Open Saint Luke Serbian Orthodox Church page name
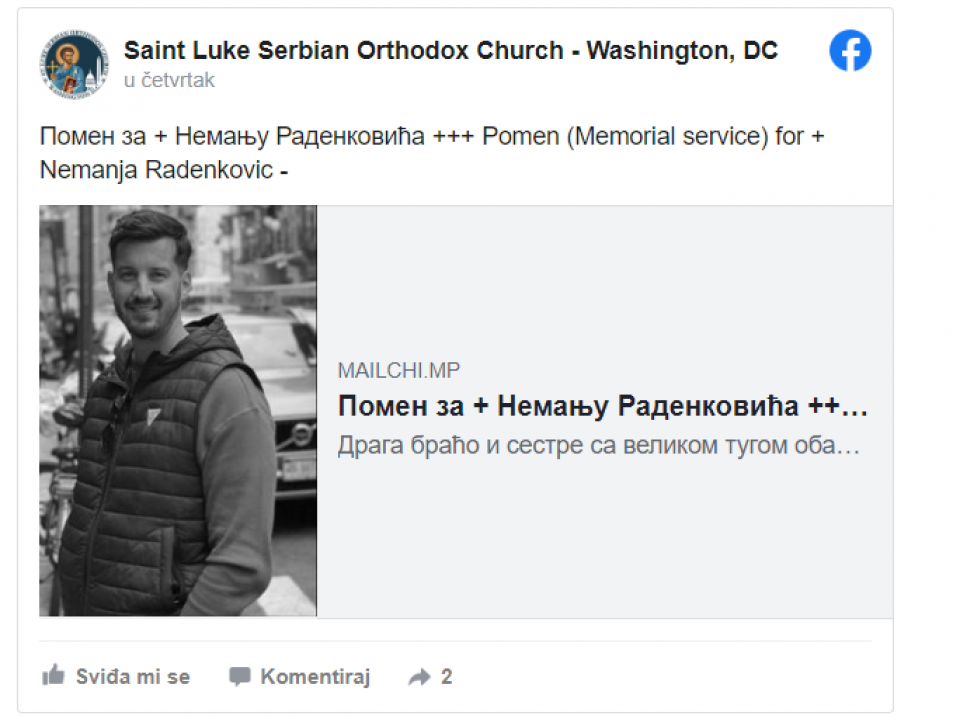The width and height of the screenshot is (960, 726). coord(451,50)
